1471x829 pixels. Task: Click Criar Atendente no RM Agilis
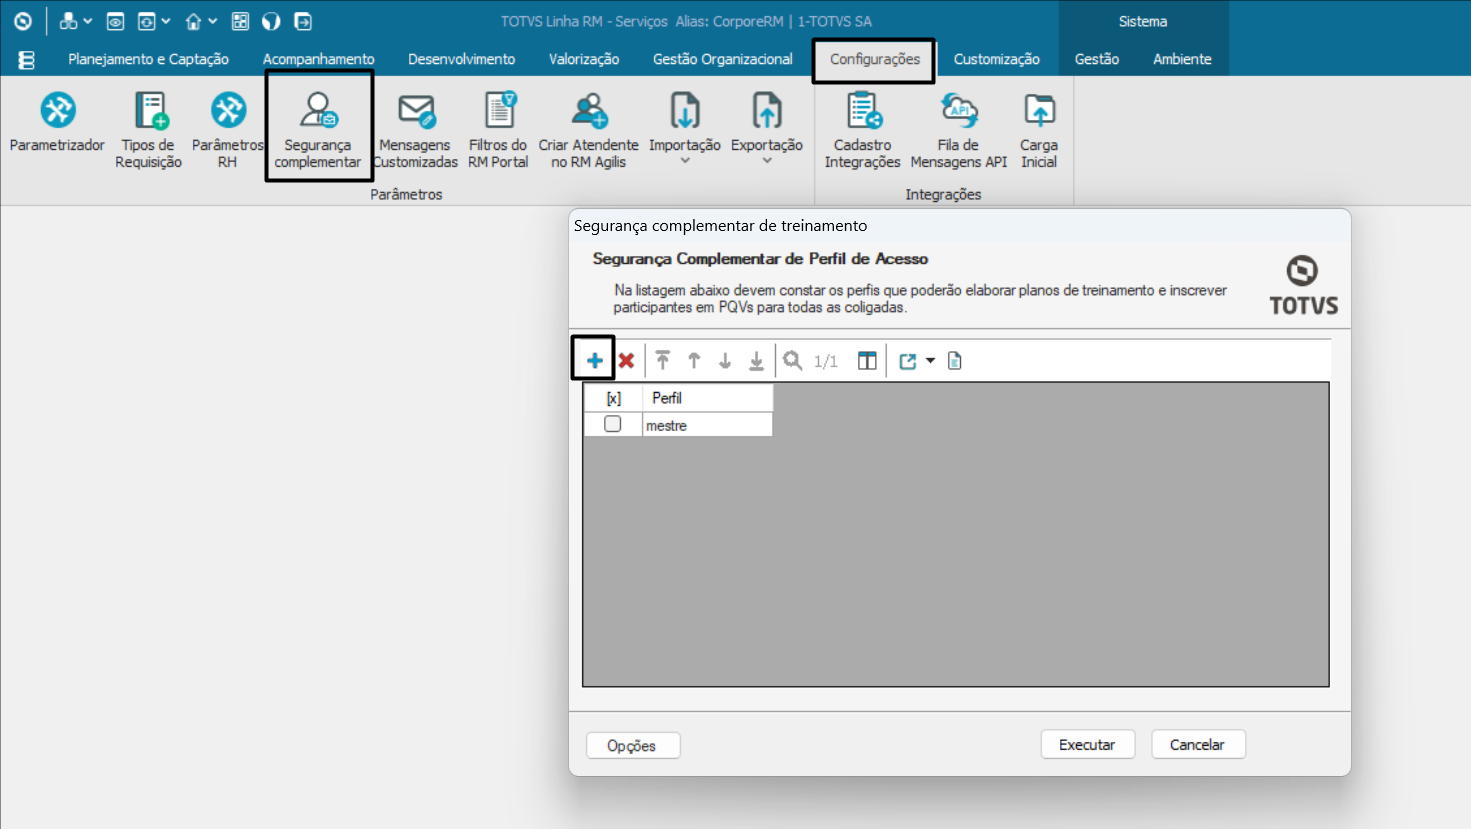point(588,130)
